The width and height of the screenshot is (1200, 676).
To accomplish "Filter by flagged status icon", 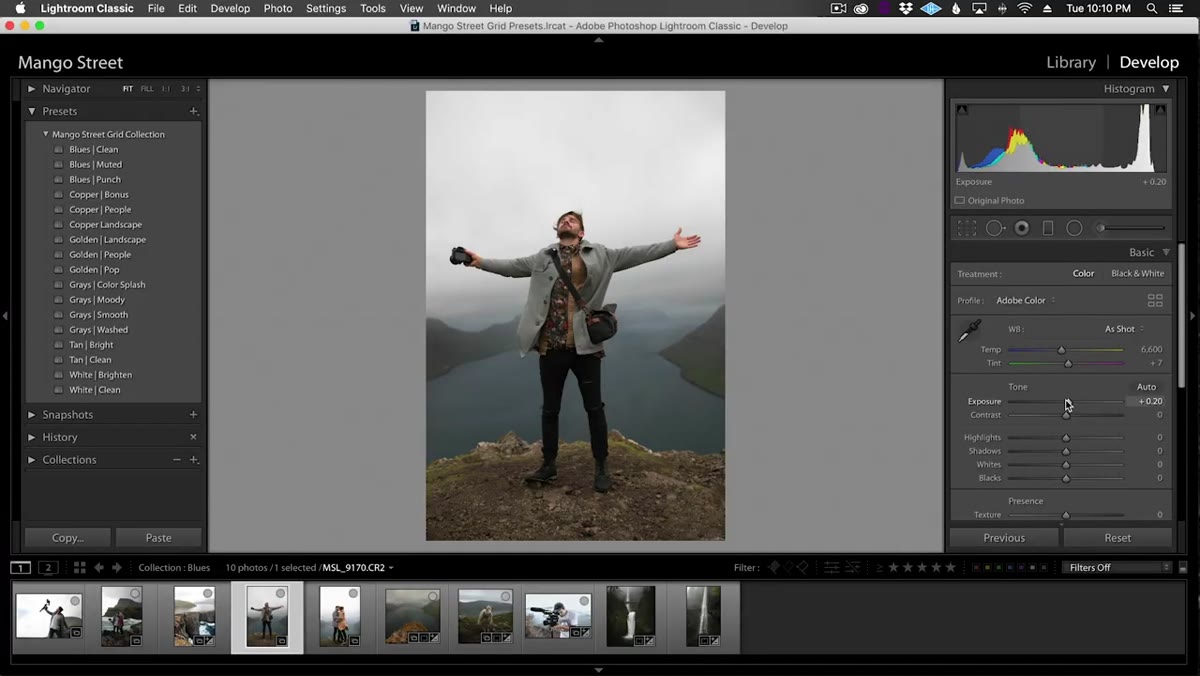I will tap(773, 567).
